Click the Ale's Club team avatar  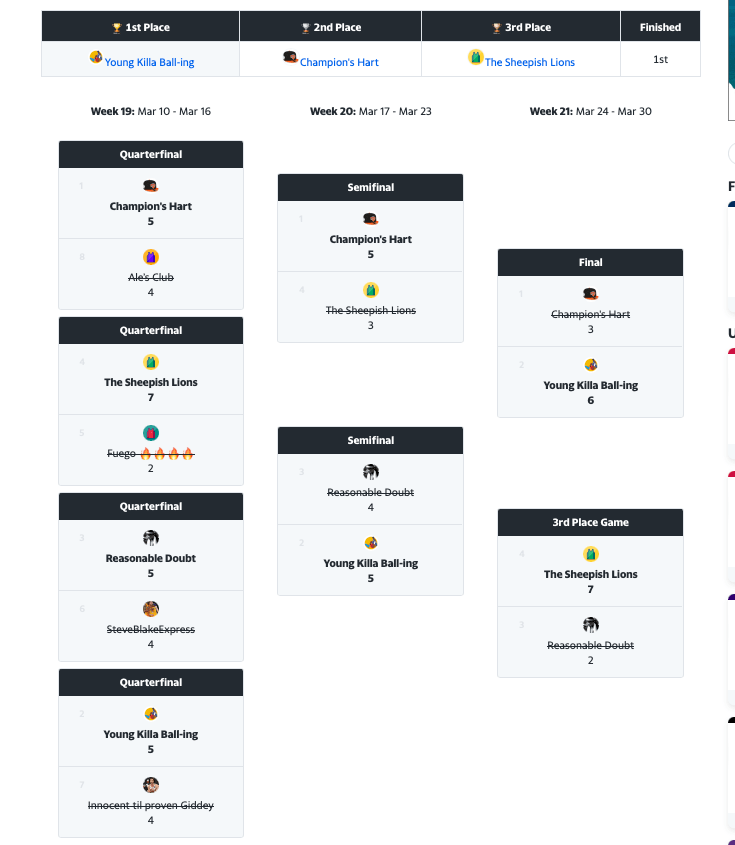click(x=150, y=257)
